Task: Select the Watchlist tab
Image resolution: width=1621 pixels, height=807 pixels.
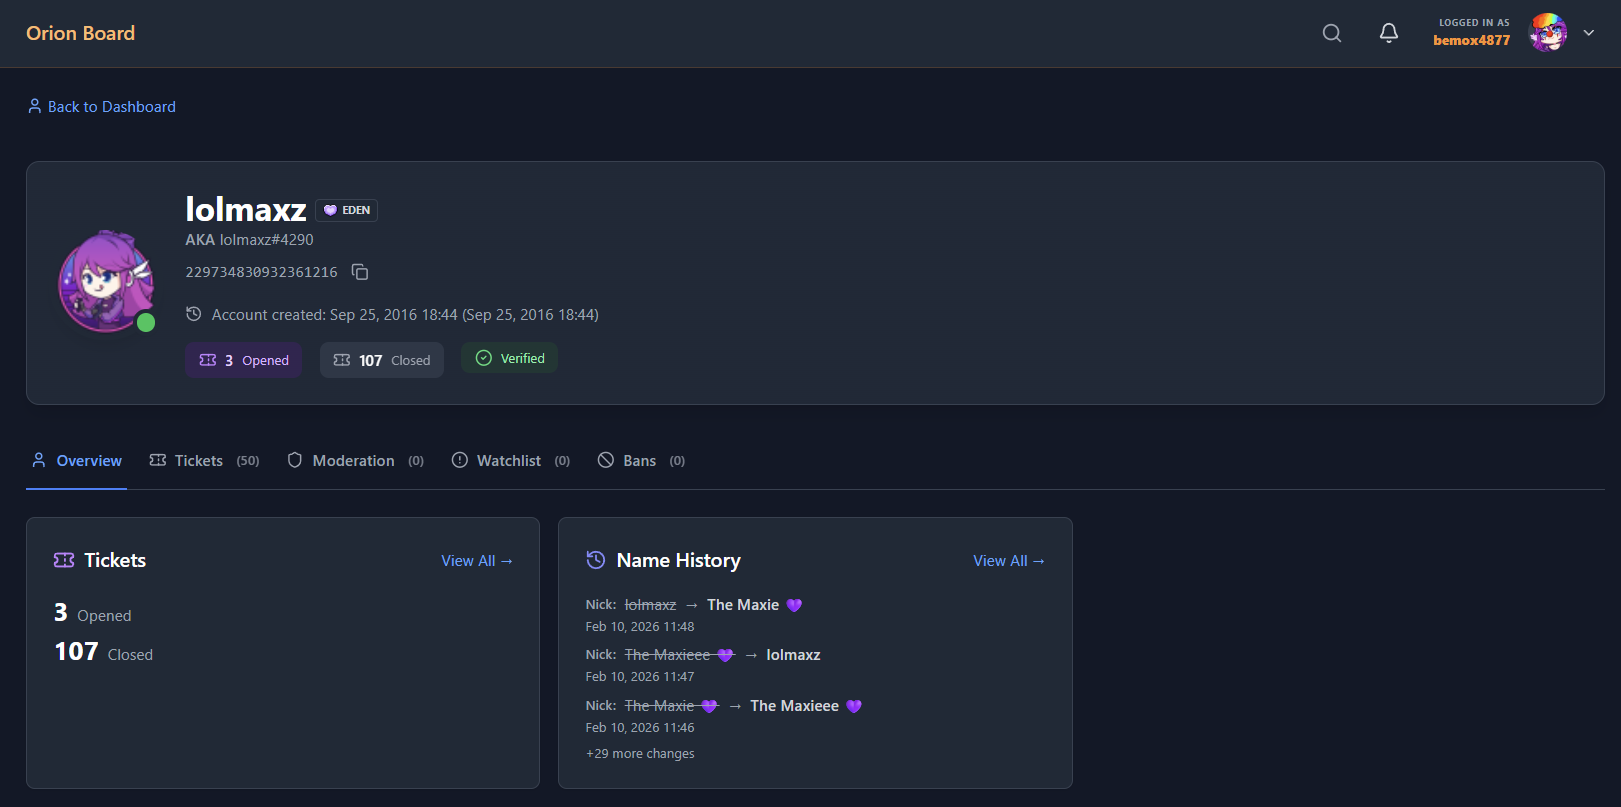Action: (510, 461)
